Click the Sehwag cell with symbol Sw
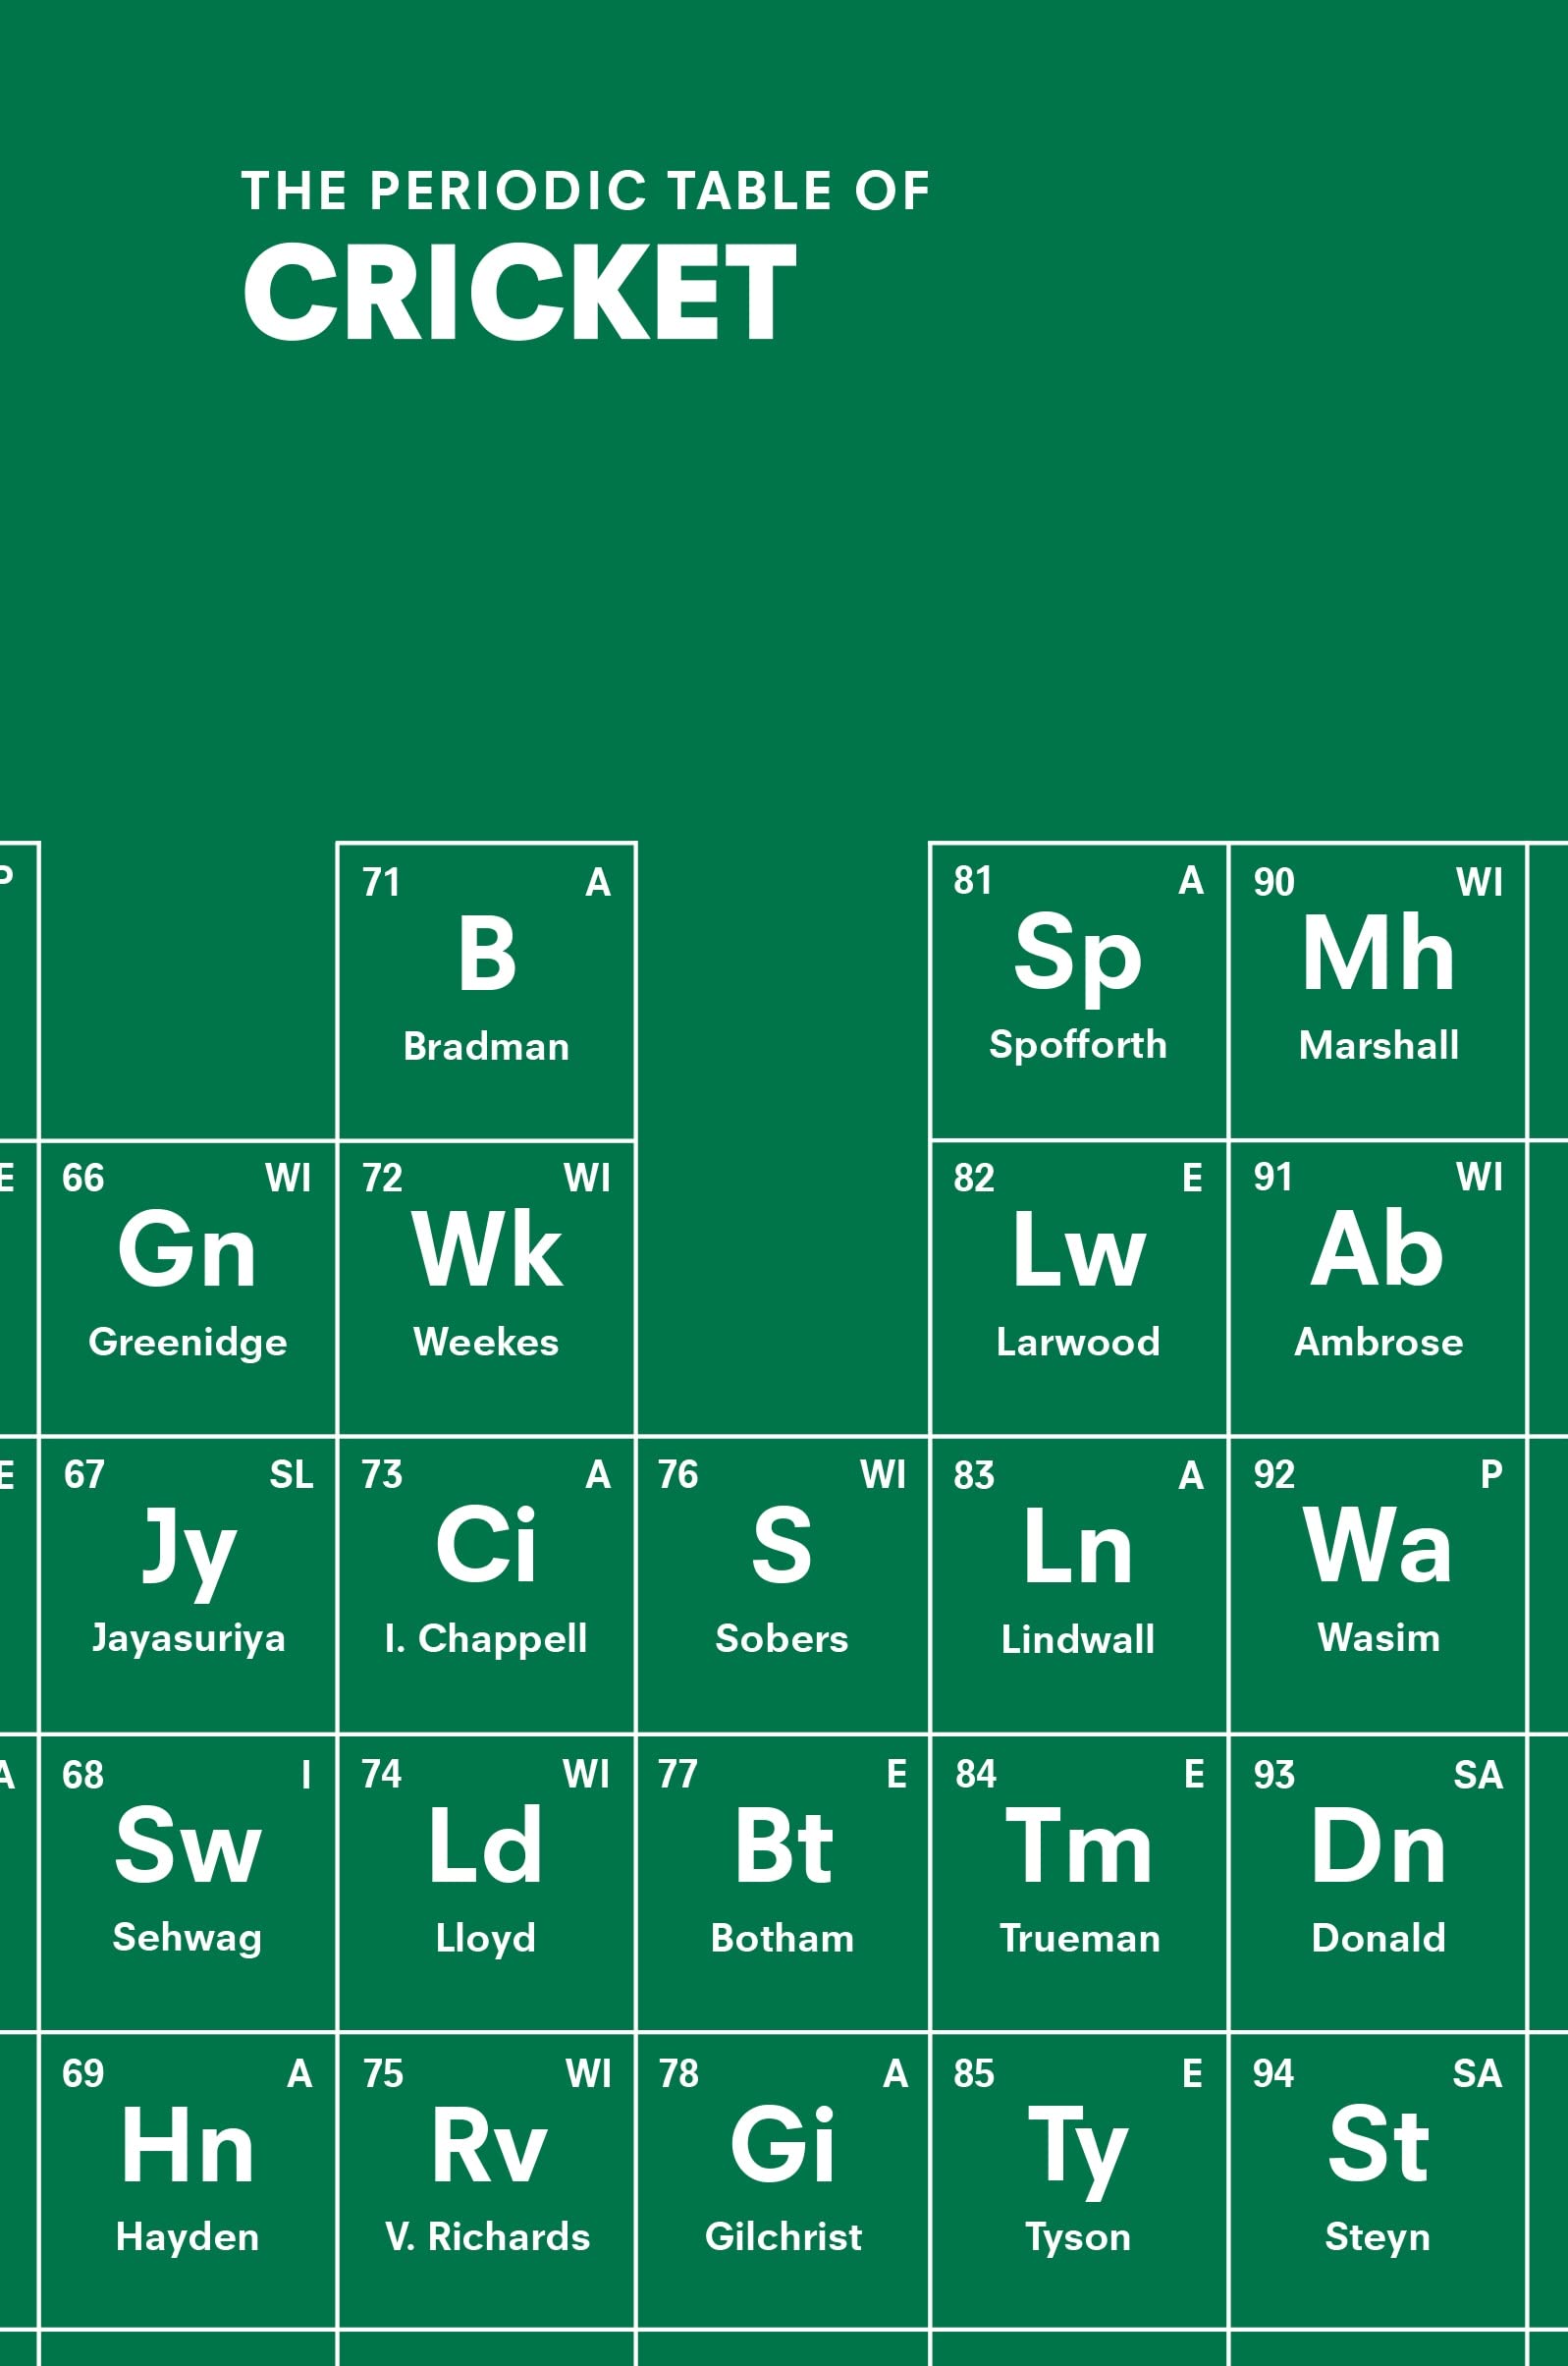This screenshot has width=1568, height=2366. click(188, 1883)
